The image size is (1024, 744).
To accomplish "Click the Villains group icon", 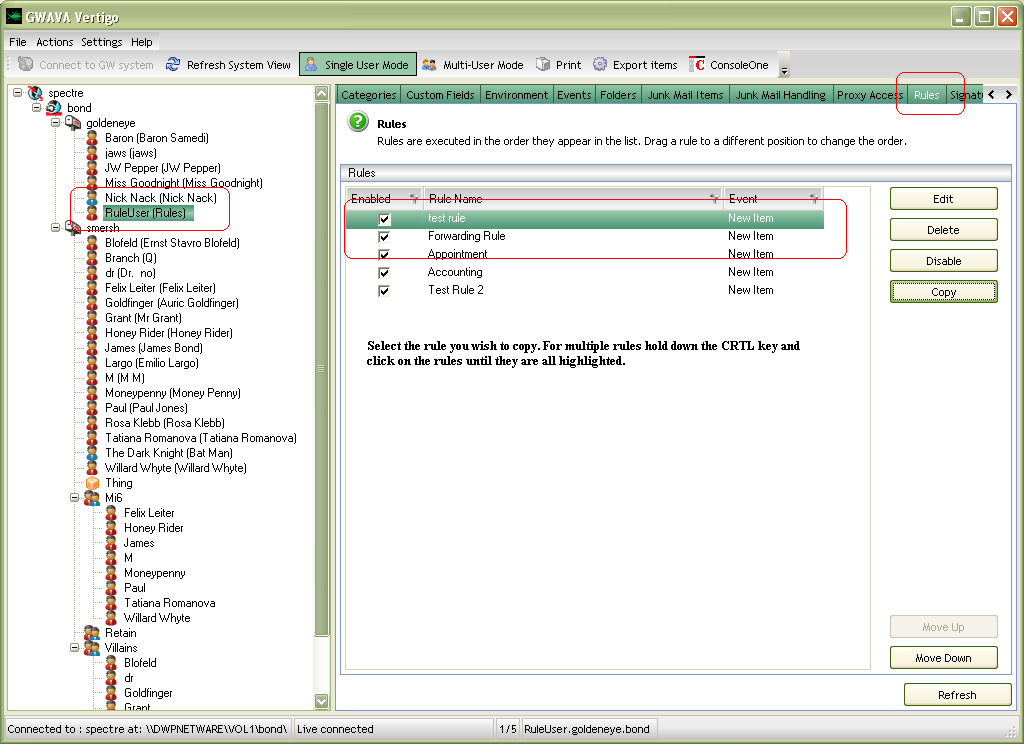I will point(92,648).
